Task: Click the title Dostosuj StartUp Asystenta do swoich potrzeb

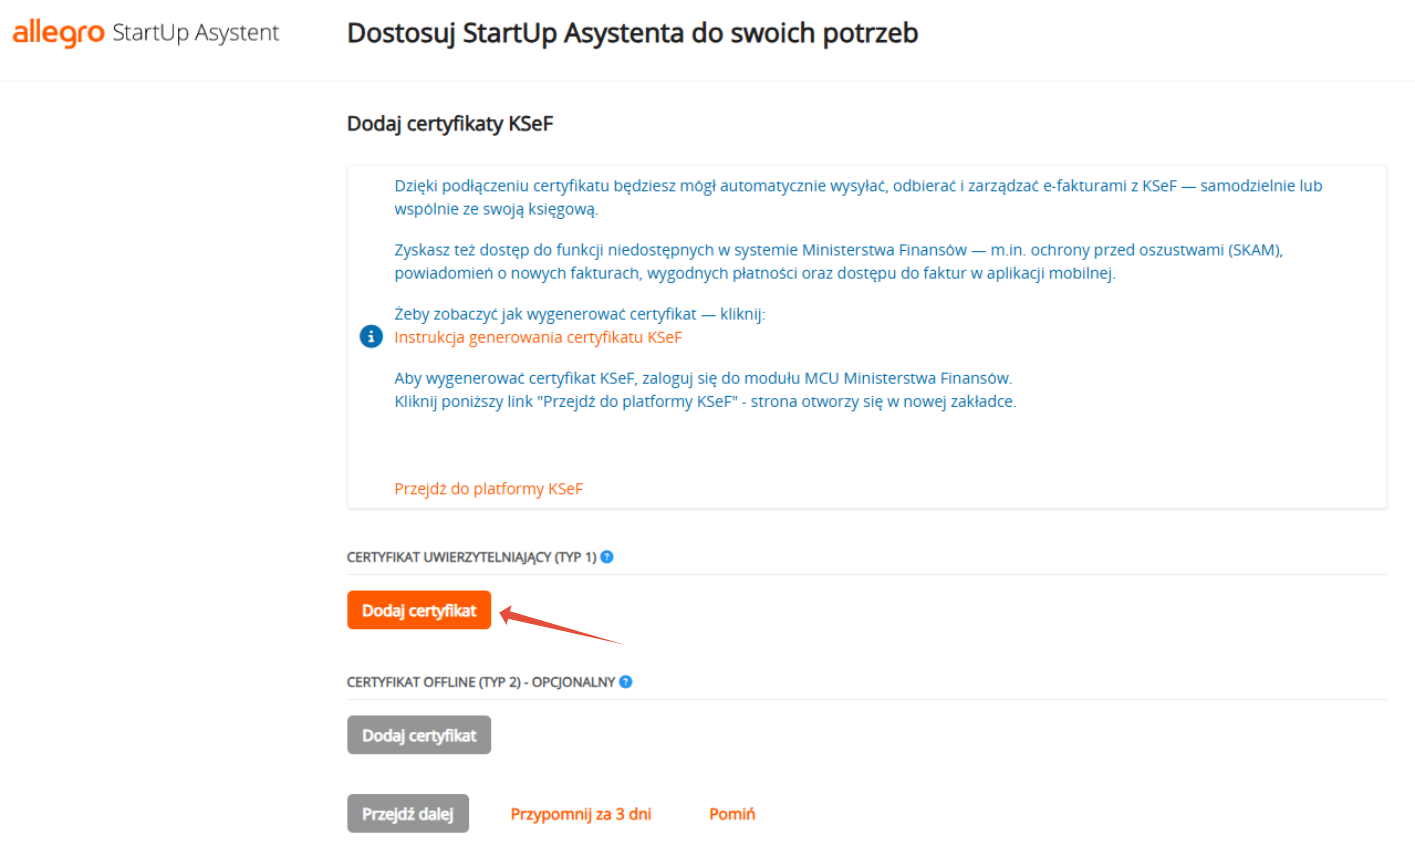Action: pyautogui.click(x=632, y=33)
